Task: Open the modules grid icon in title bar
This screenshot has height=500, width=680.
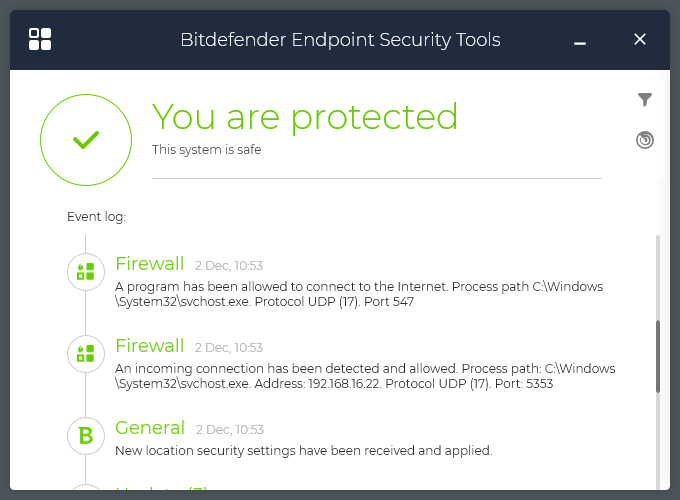Action: (x=40, y=40)
